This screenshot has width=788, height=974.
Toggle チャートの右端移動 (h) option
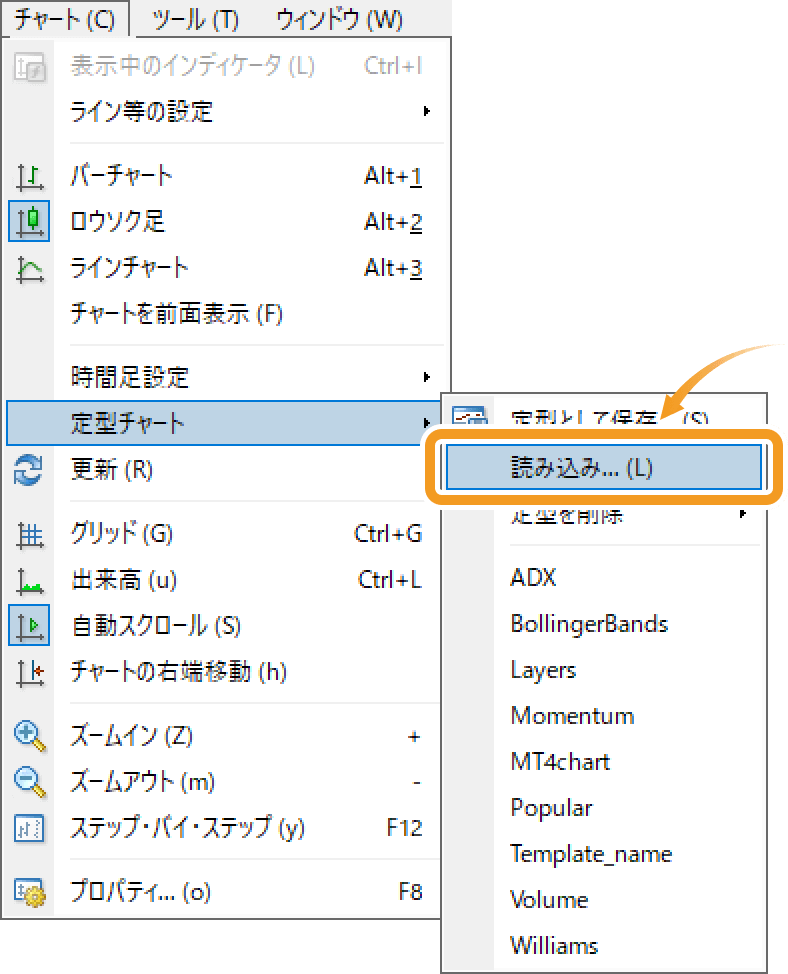[224, 672]
